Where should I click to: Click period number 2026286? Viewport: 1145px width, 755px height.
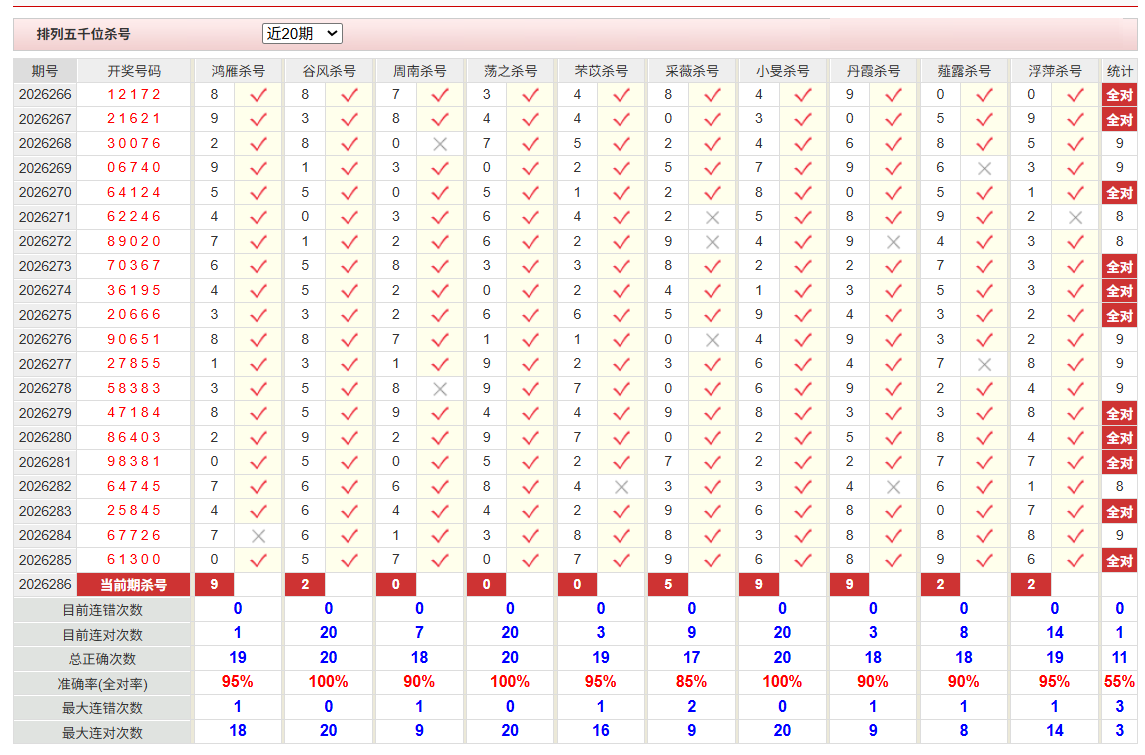tap(45, 585)
